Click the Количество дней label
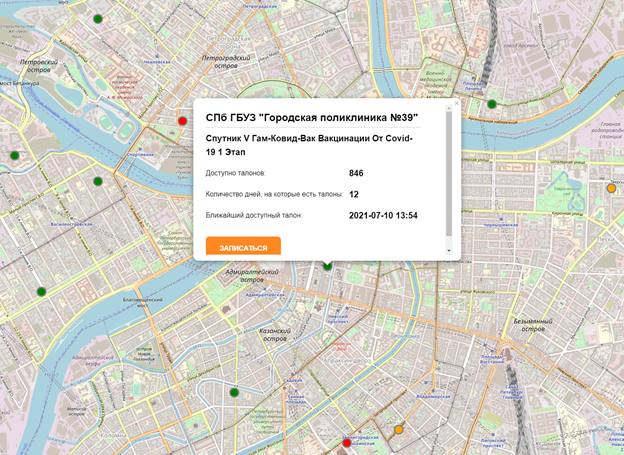 pyautogui.click(x=274, y=194)
